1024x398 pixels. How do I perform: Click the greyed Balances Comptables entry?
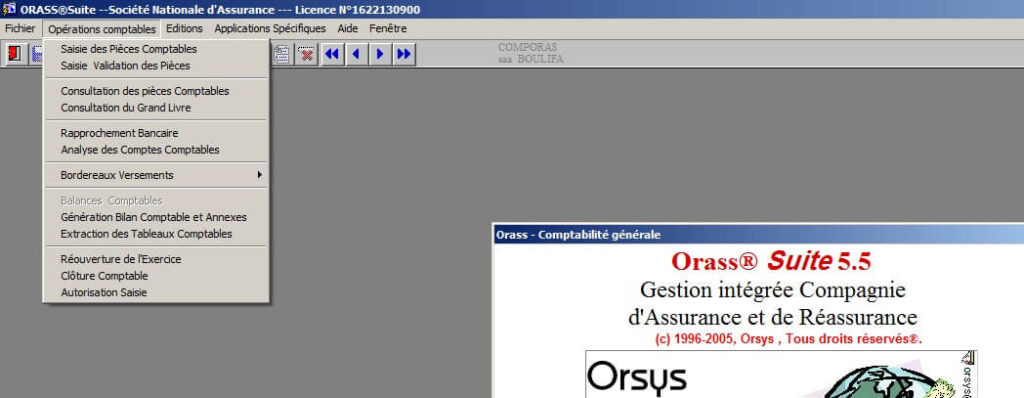tap(157, 201)
